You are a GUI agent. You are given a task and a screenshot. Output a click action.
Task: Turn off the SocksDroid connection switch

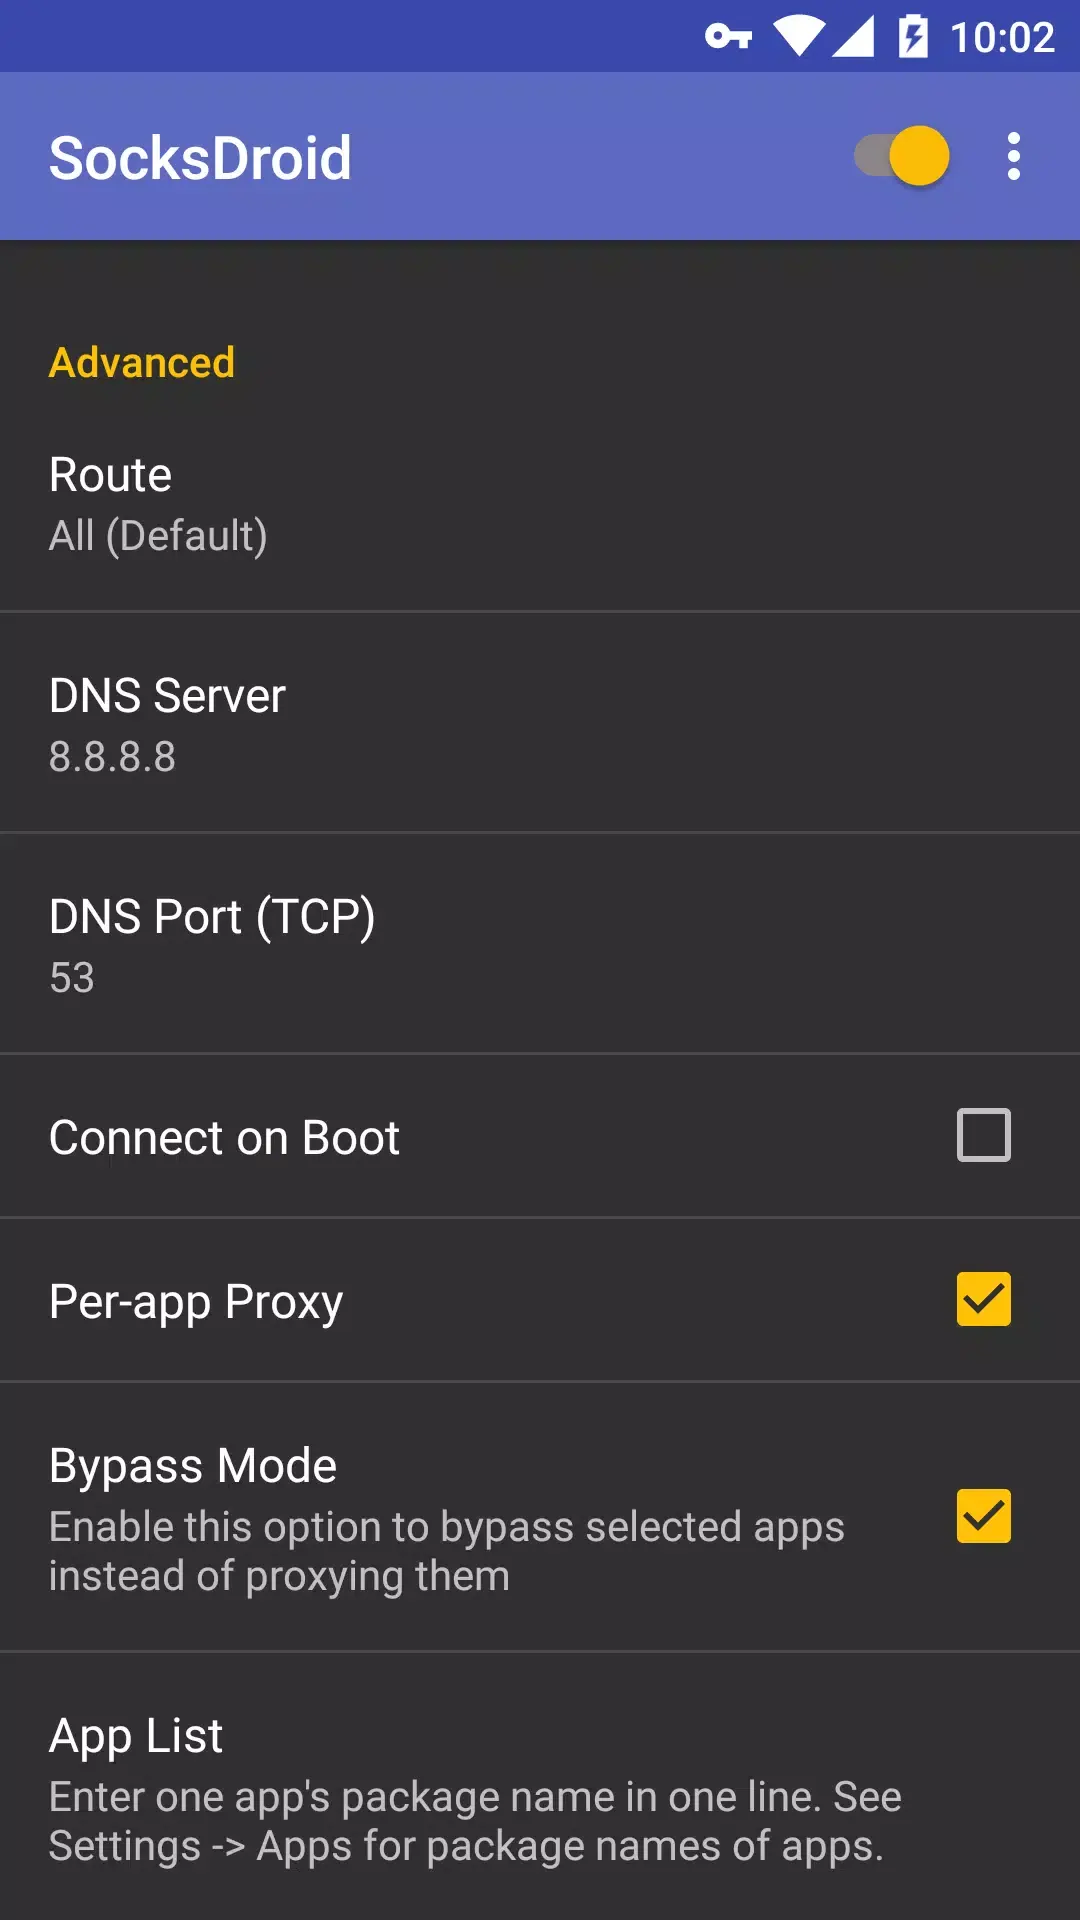point(902,156)
